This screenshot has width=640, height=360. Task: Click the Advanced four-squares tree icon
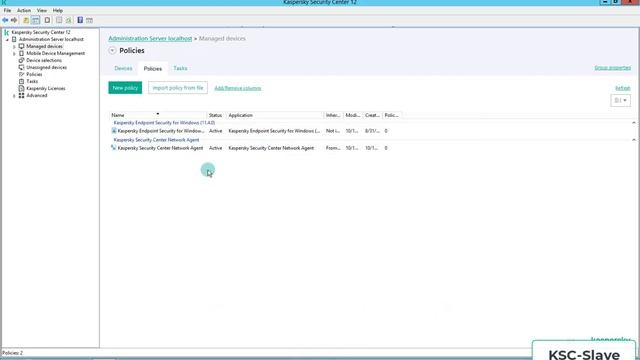[22, 95]
